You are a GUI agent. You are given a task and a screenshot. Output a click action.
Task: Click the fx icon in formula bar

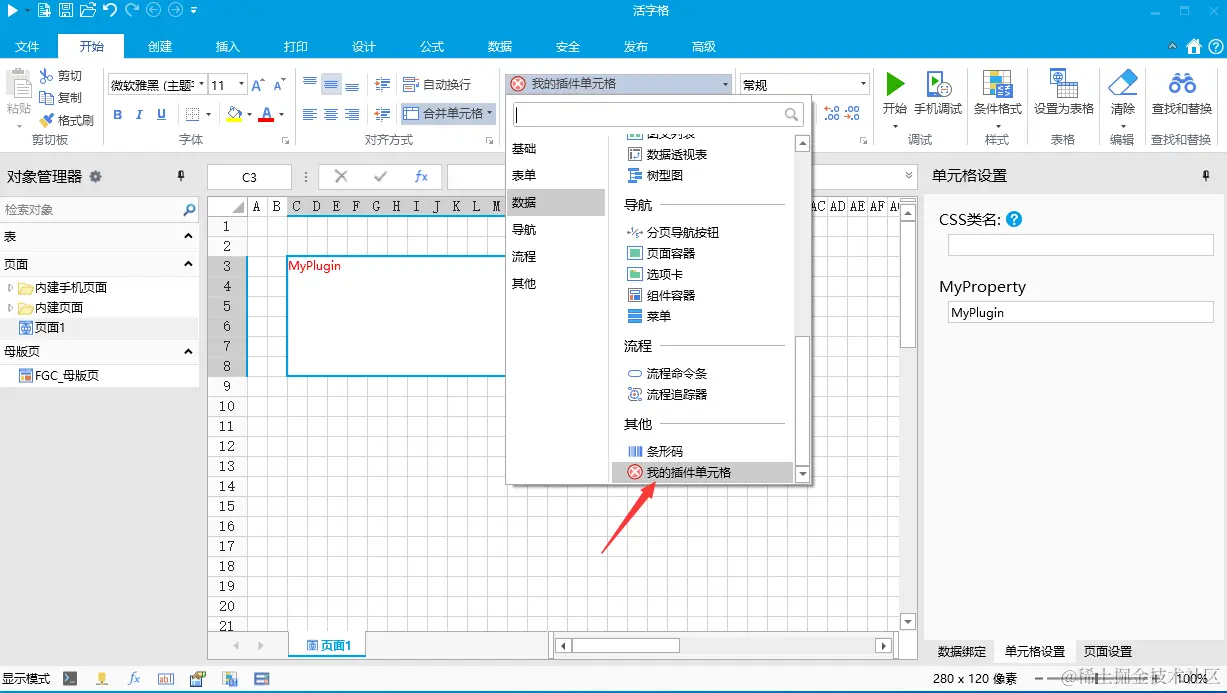coord(421,176)
